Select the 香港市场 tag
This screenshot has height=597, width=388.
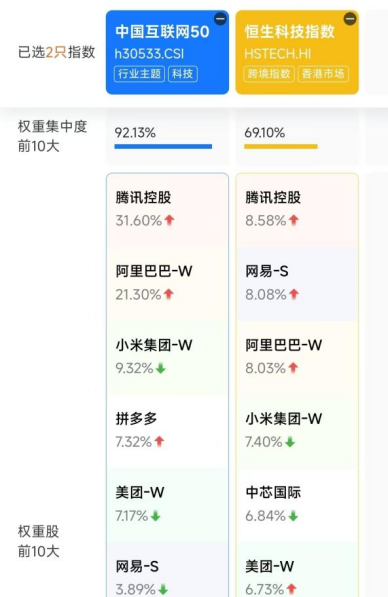click(323, 74)
